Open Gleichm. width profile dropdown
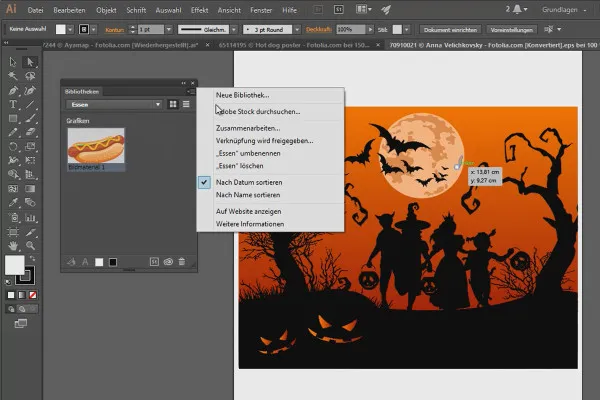 (x=234, y=29)
